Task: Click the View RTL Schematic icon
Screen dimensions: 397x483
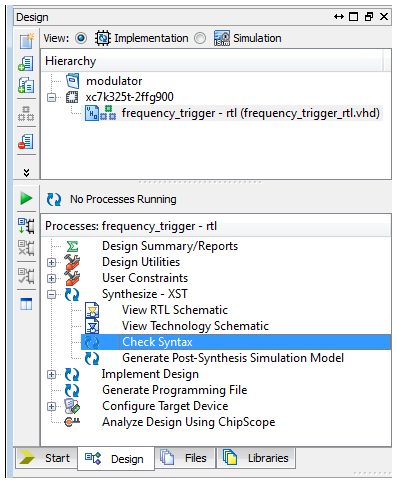Action: pyautogui.click(x=92, y=310)
